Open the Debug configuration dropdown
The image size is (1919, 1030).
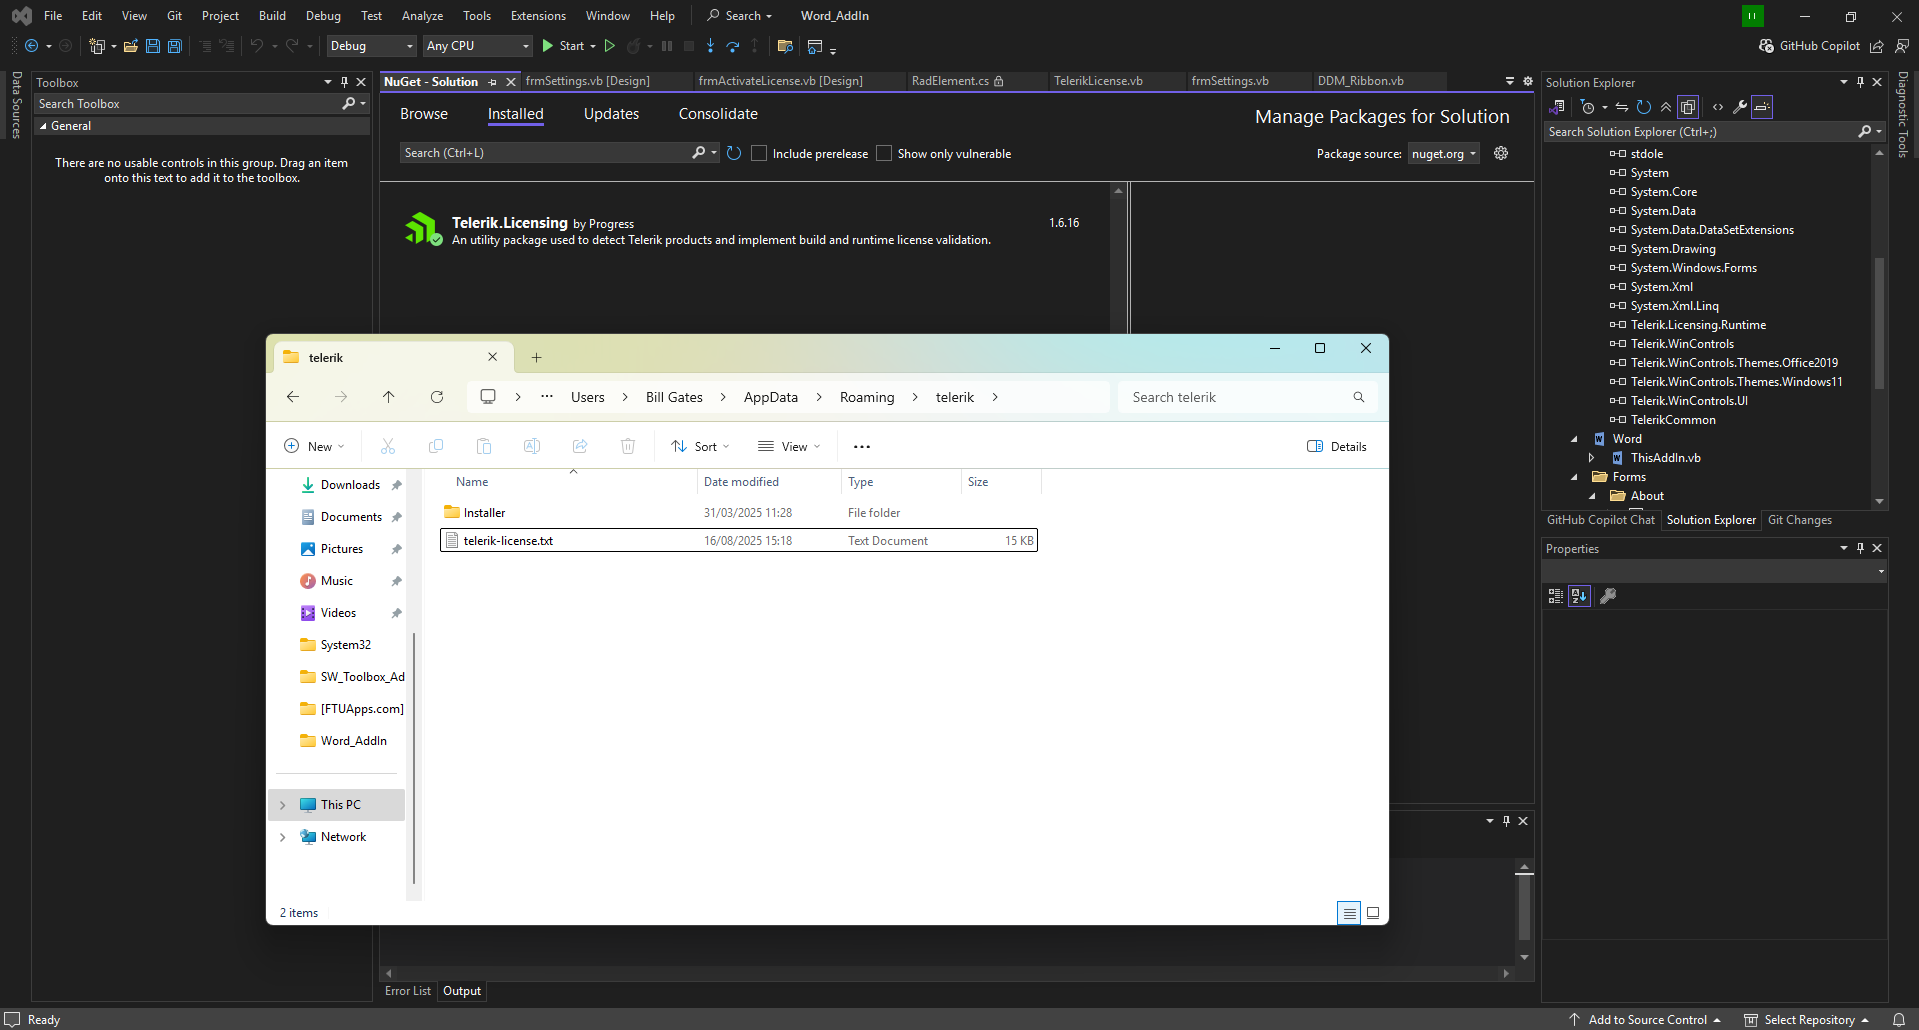tap(372, 46)
